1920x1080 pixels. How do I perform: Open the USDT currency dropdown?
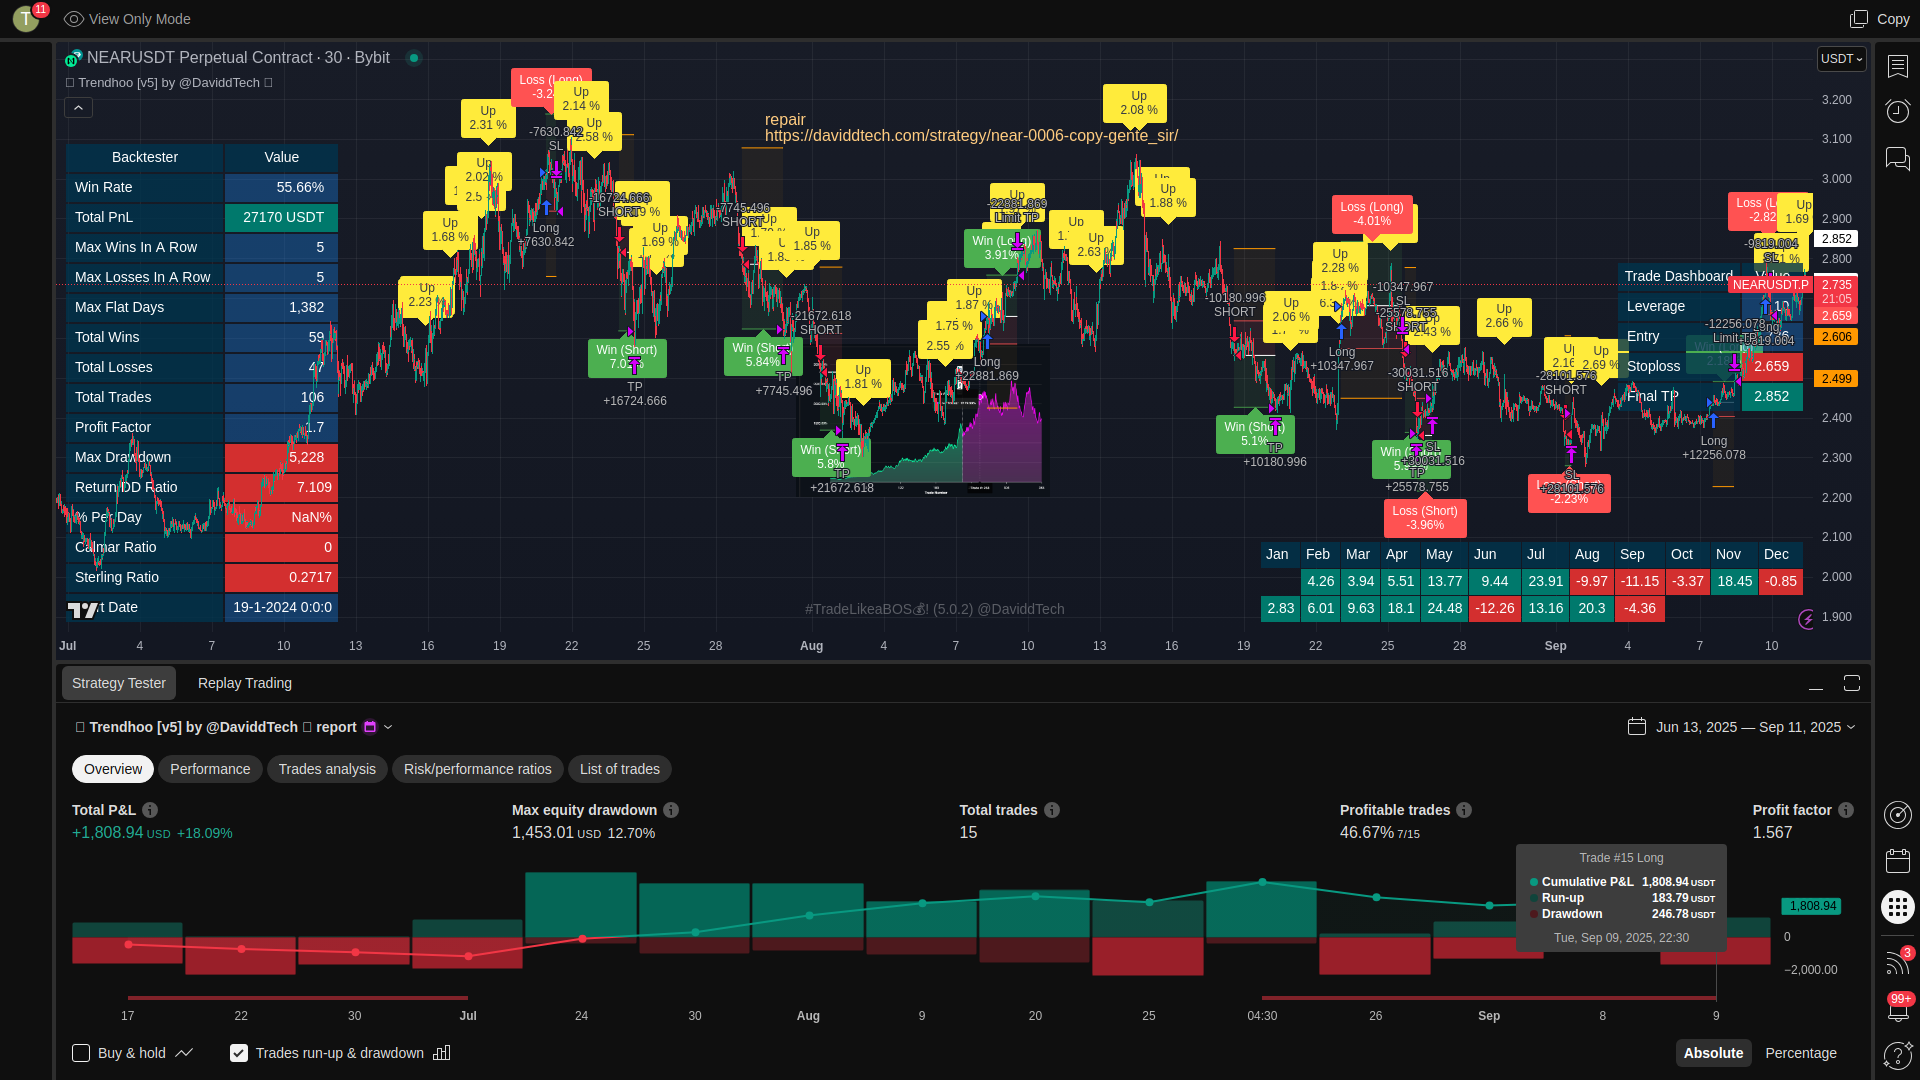[1841, 59]
